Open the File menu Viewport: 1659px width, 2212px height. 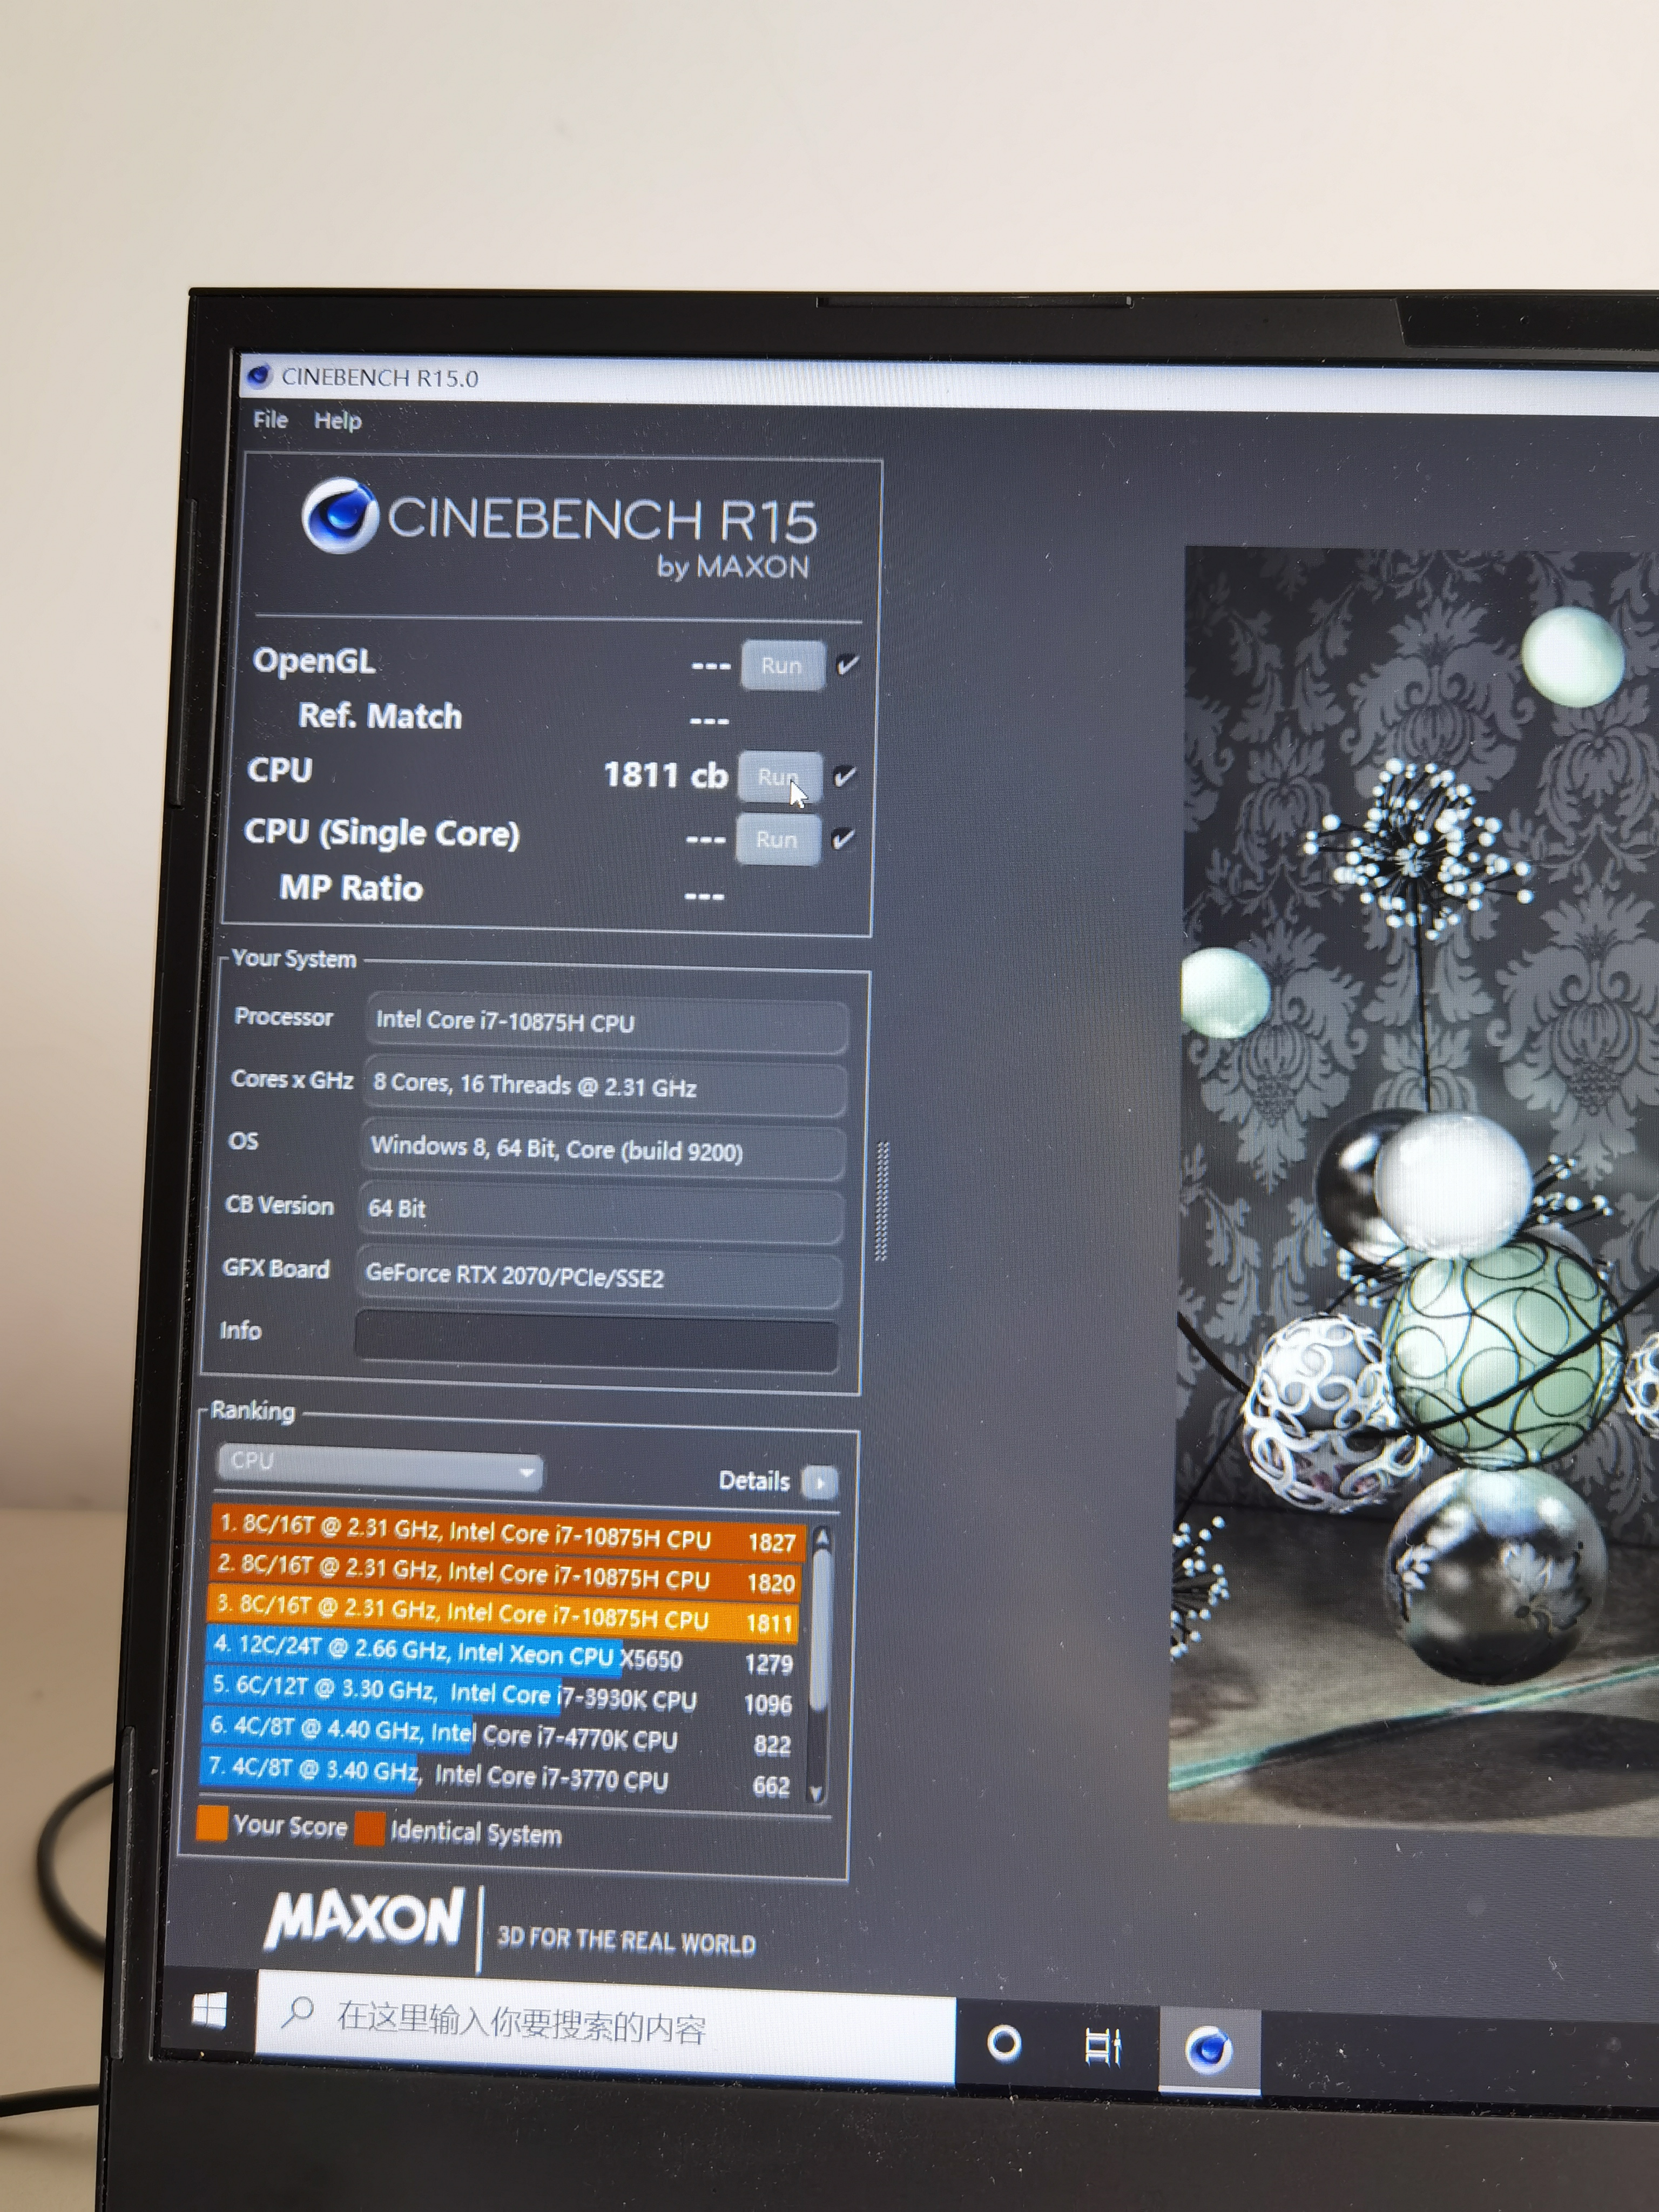pyautogui.click(x=270, y=419)
